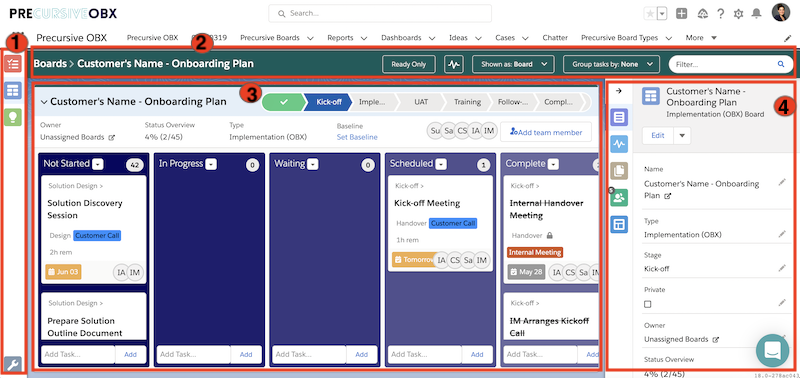The height and width of the screenshot is (378, 800).
Task: Open the Solution Discovery Session card
Action: [94, 230]
